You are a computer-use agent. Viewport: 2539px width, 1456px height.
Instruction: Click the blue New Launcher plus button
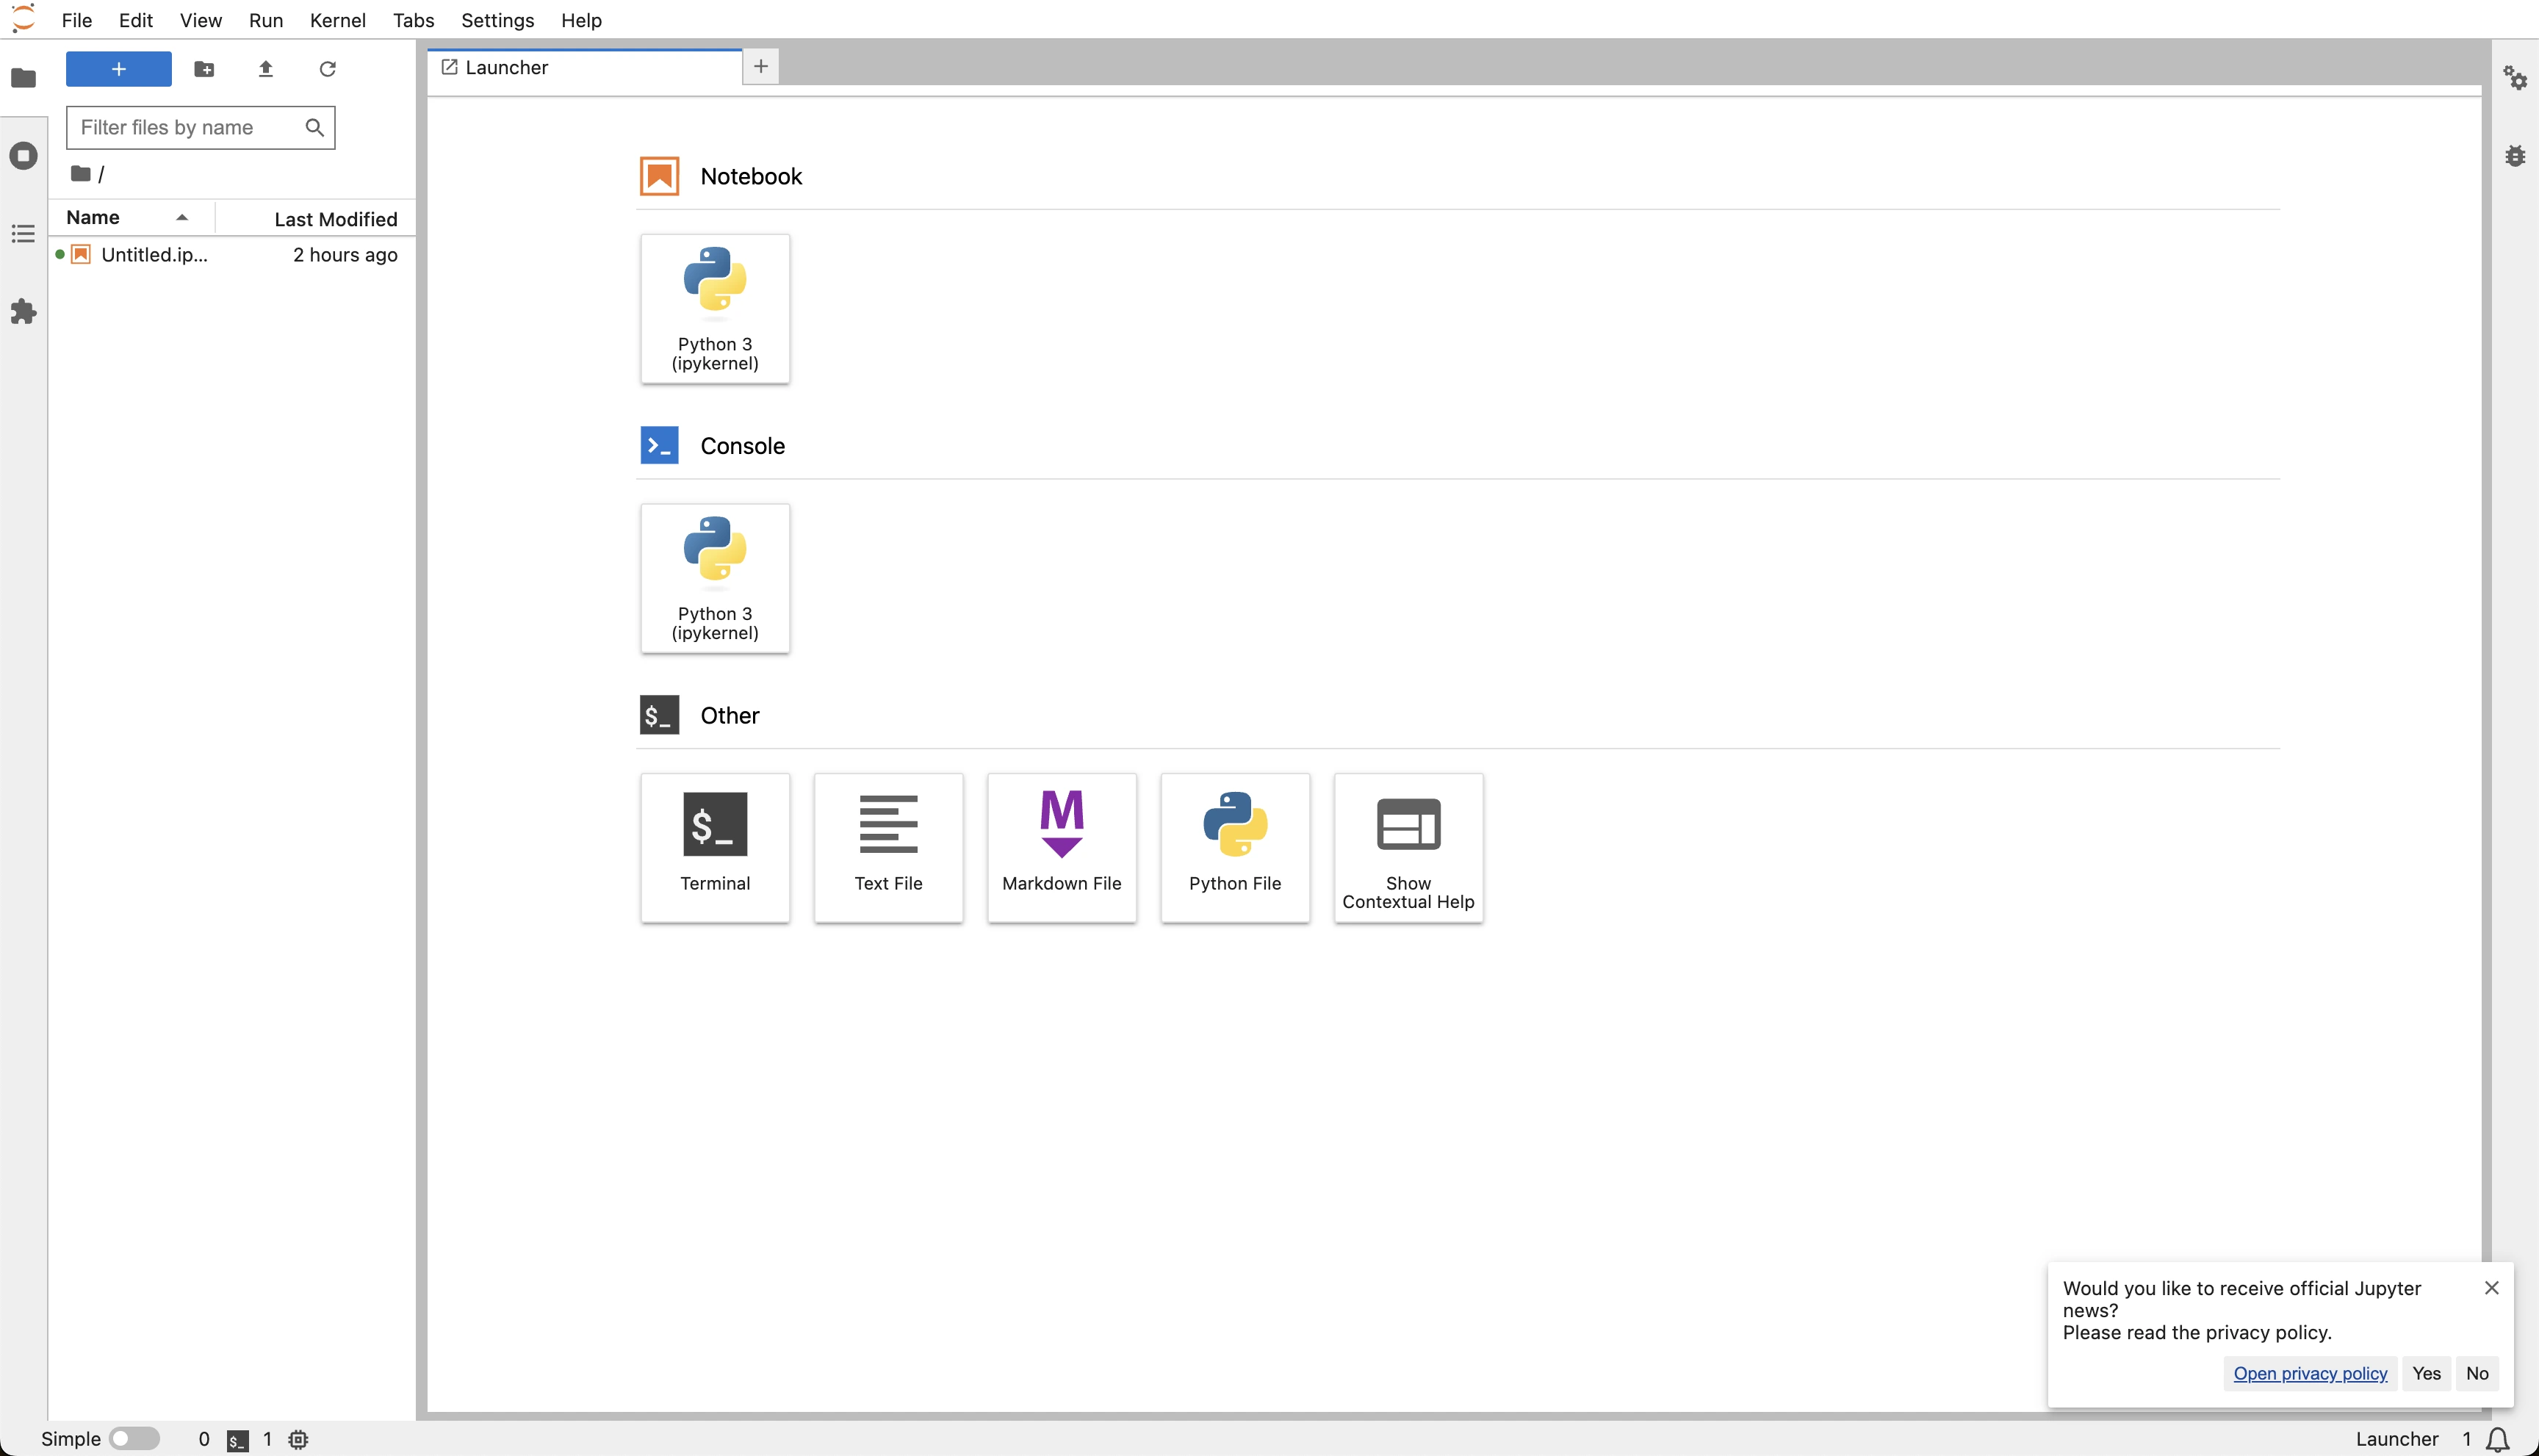[x=119, y=69]
